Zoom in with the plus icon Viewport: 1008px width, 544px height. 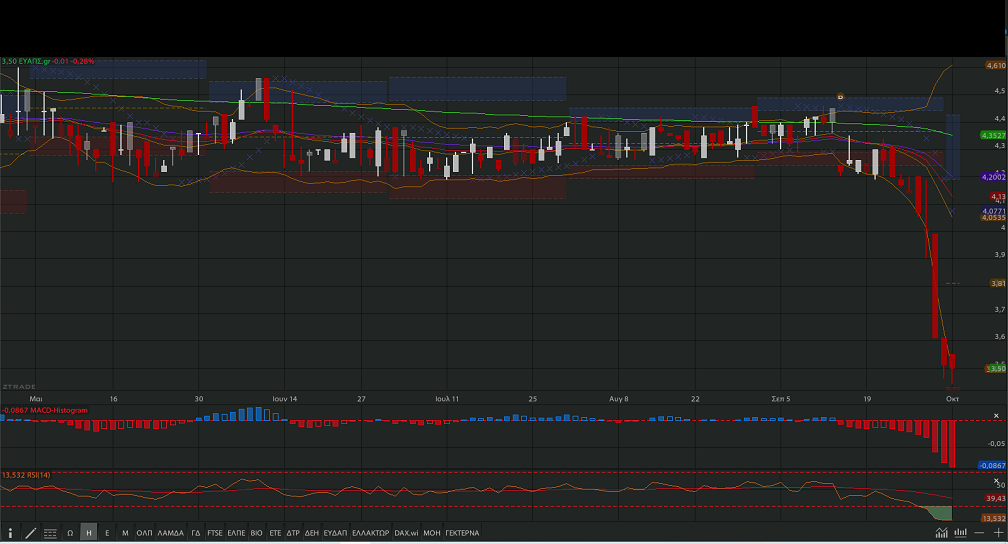tap(998, 532)
